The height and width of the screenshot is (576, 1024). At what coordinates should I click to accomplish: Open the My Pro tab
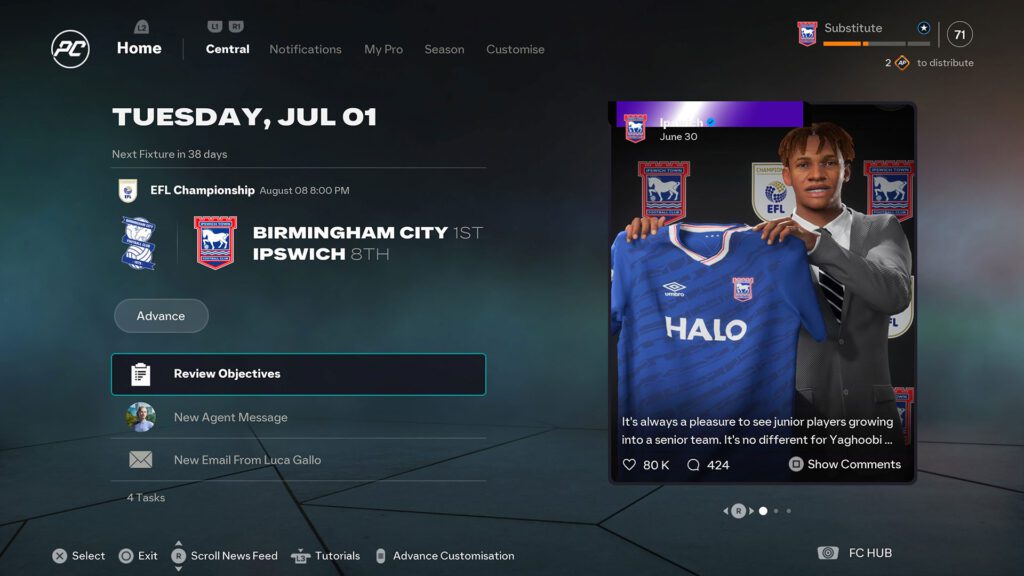pyautogui.click(x=383, y=49)
